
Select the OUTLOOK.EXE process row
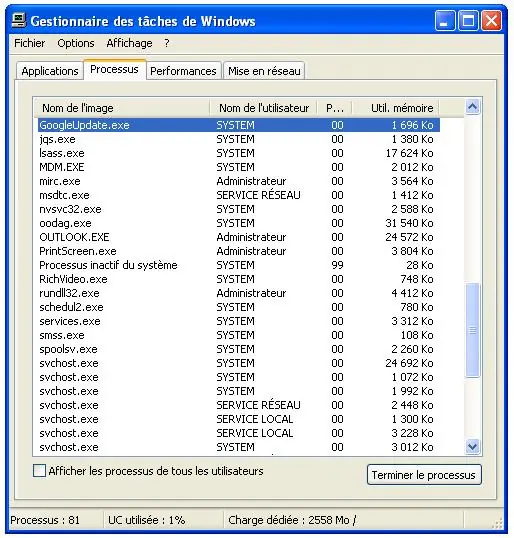tap(239, 237)
